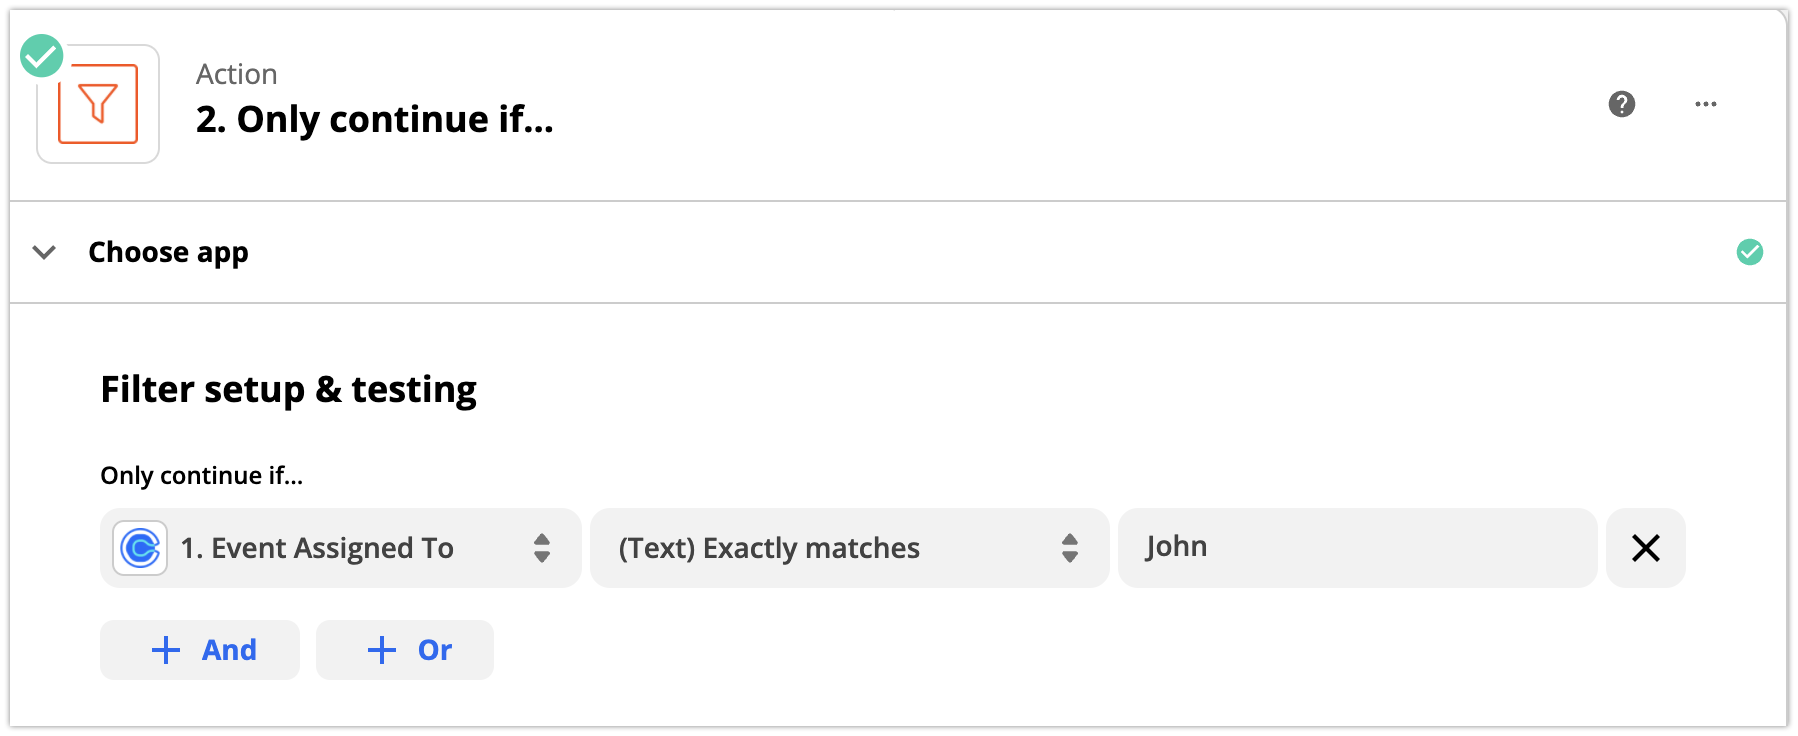Select the "Choose app" section header

point(168,252)
